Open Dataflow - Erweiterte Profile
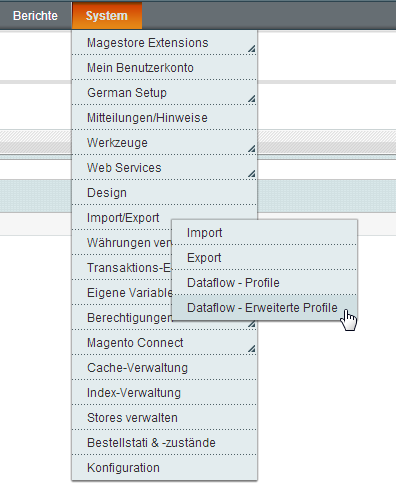Image resolution: width=396 pixels, height=495 pixels. 265,308
